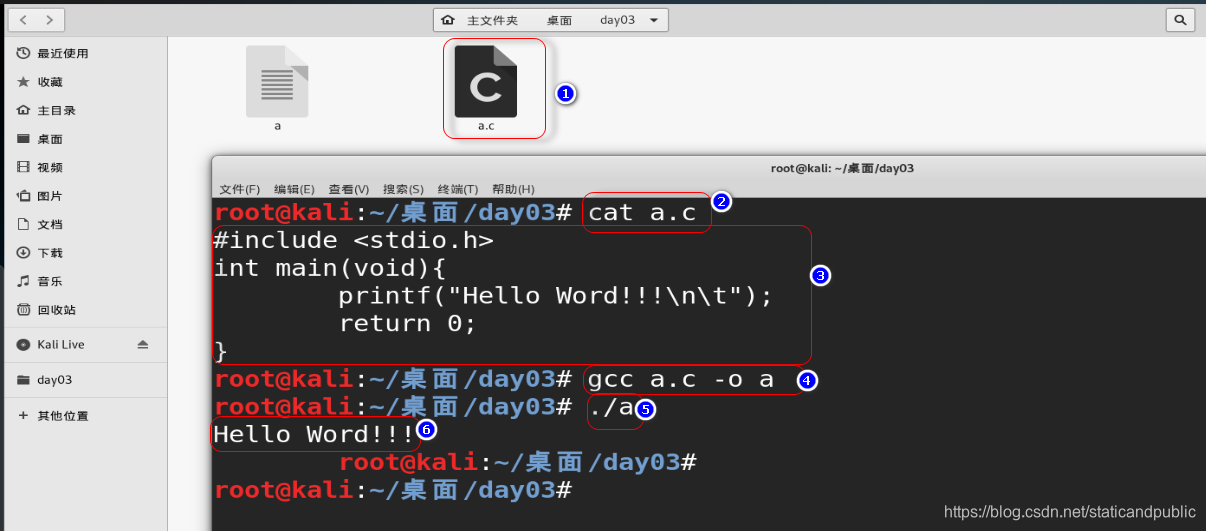The height and width of the screenshot is (531, 1206).
Task: Click the clock icon beside 最近使用
Action: point(23,53)
